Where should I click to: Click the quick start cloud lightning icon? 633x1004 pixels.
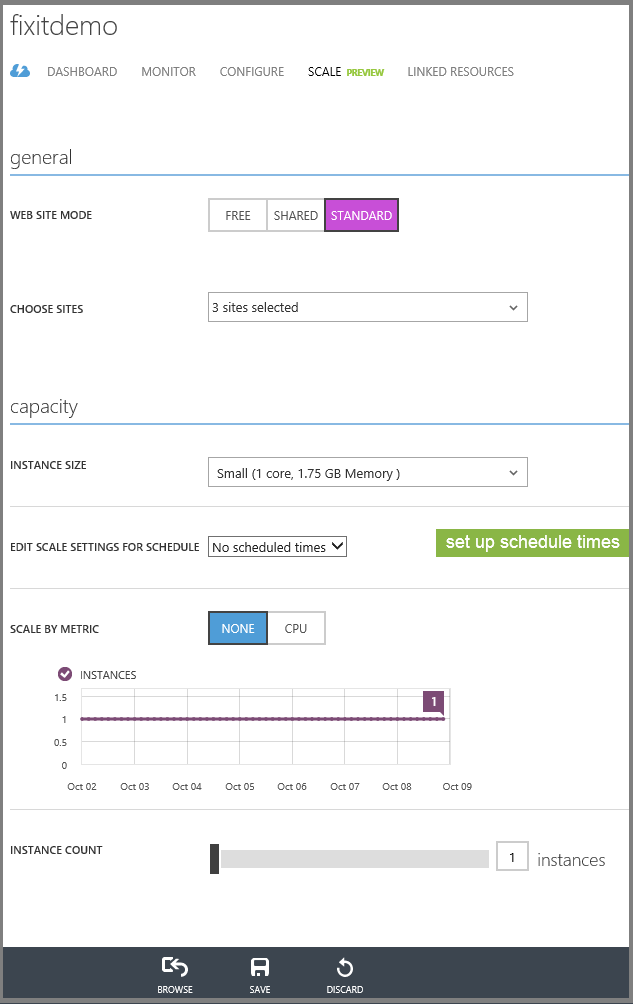20,71
